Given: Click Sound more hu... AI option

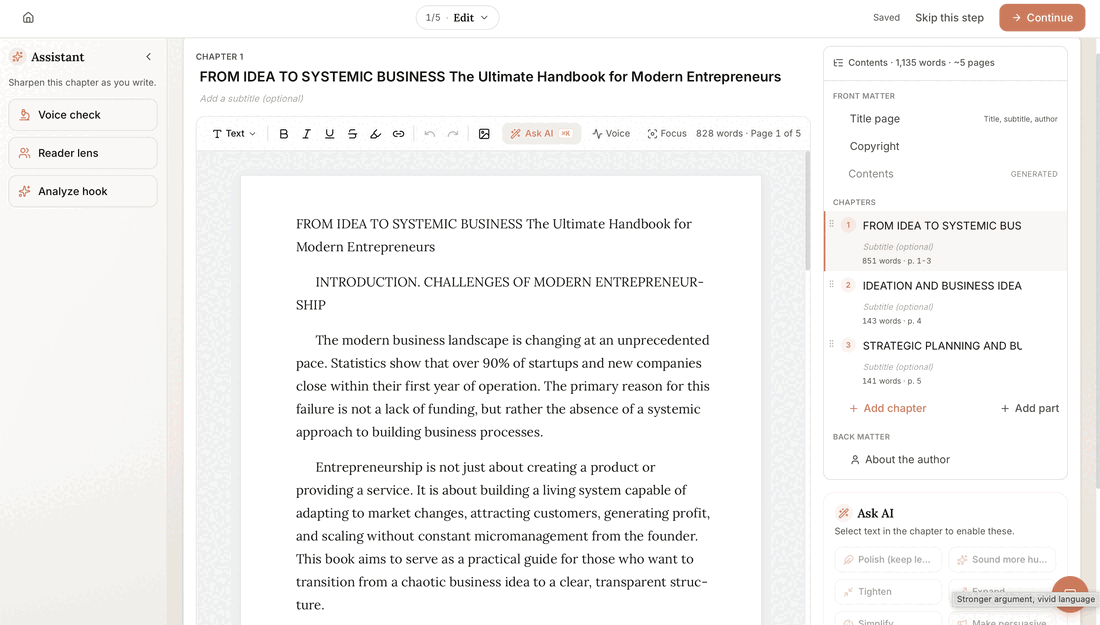Looking at the screenshot, I should (x=1002, y=559).
